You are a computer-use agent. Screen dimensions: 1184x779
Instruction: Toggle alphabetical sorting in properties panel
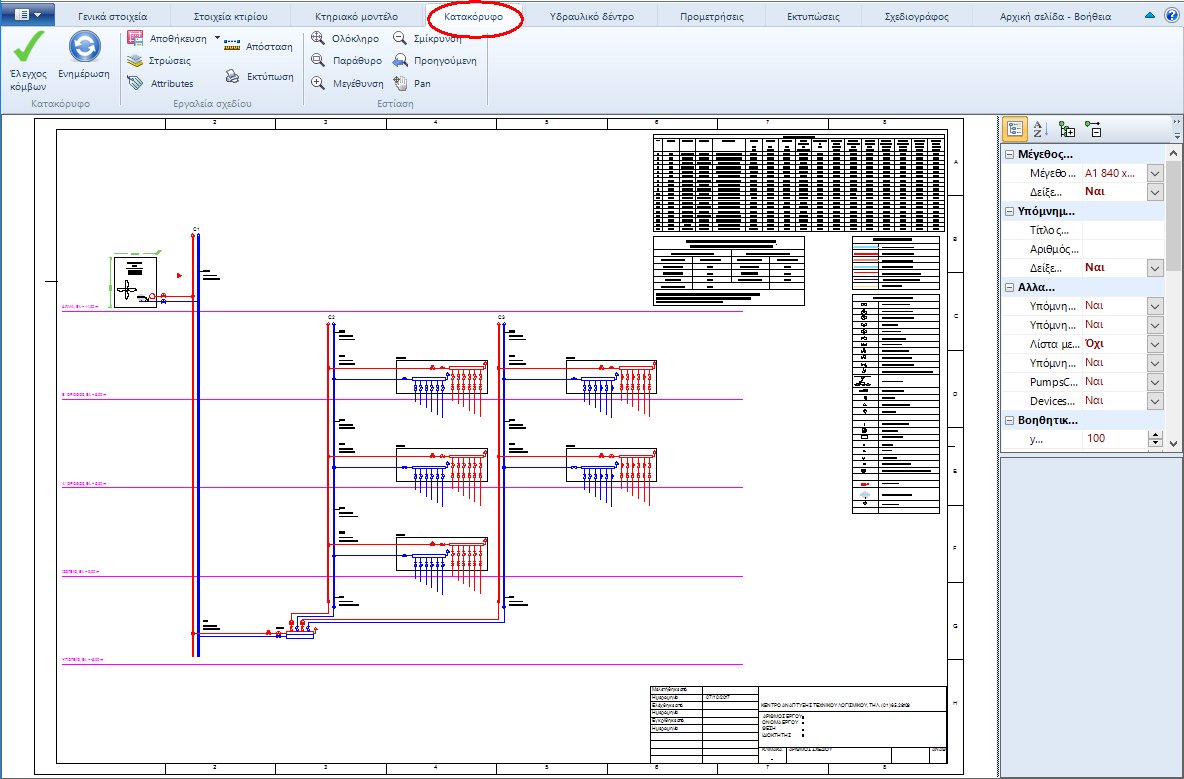(1038, 128)
